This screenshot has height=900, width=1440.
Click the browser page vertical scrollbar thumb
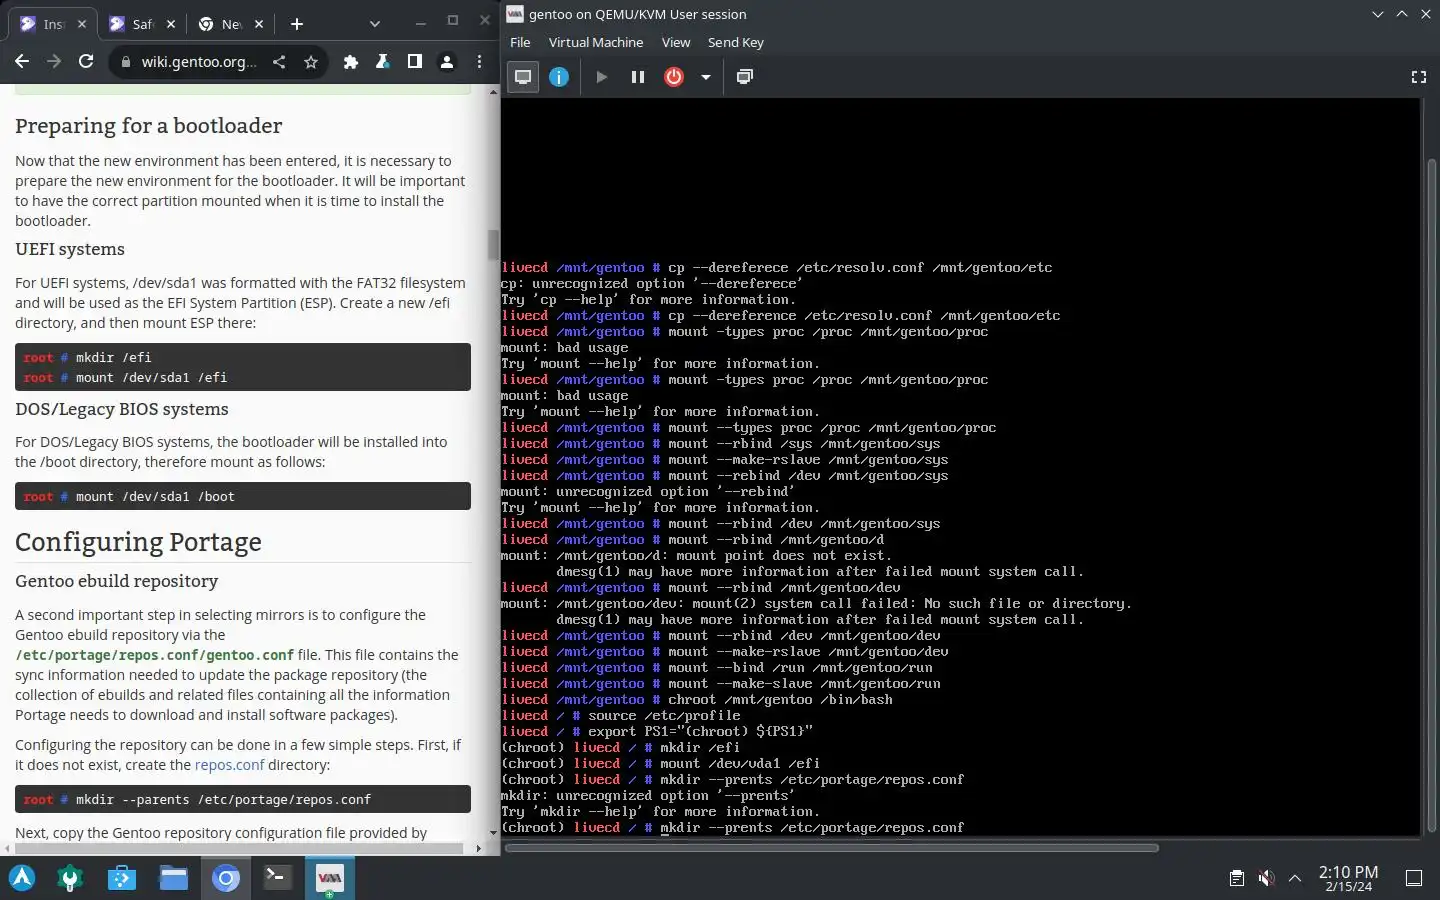point(492,244)
